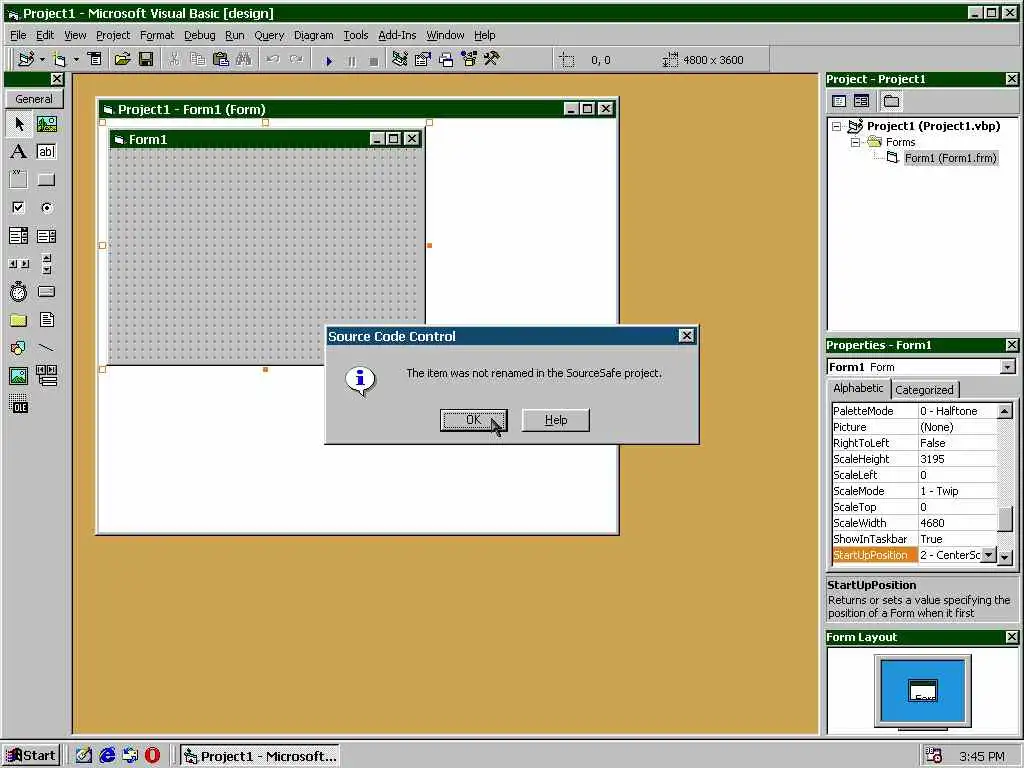Select the Pointer tool in toolbox
This screenshot has height=768, width=1024.
[19, 123]
